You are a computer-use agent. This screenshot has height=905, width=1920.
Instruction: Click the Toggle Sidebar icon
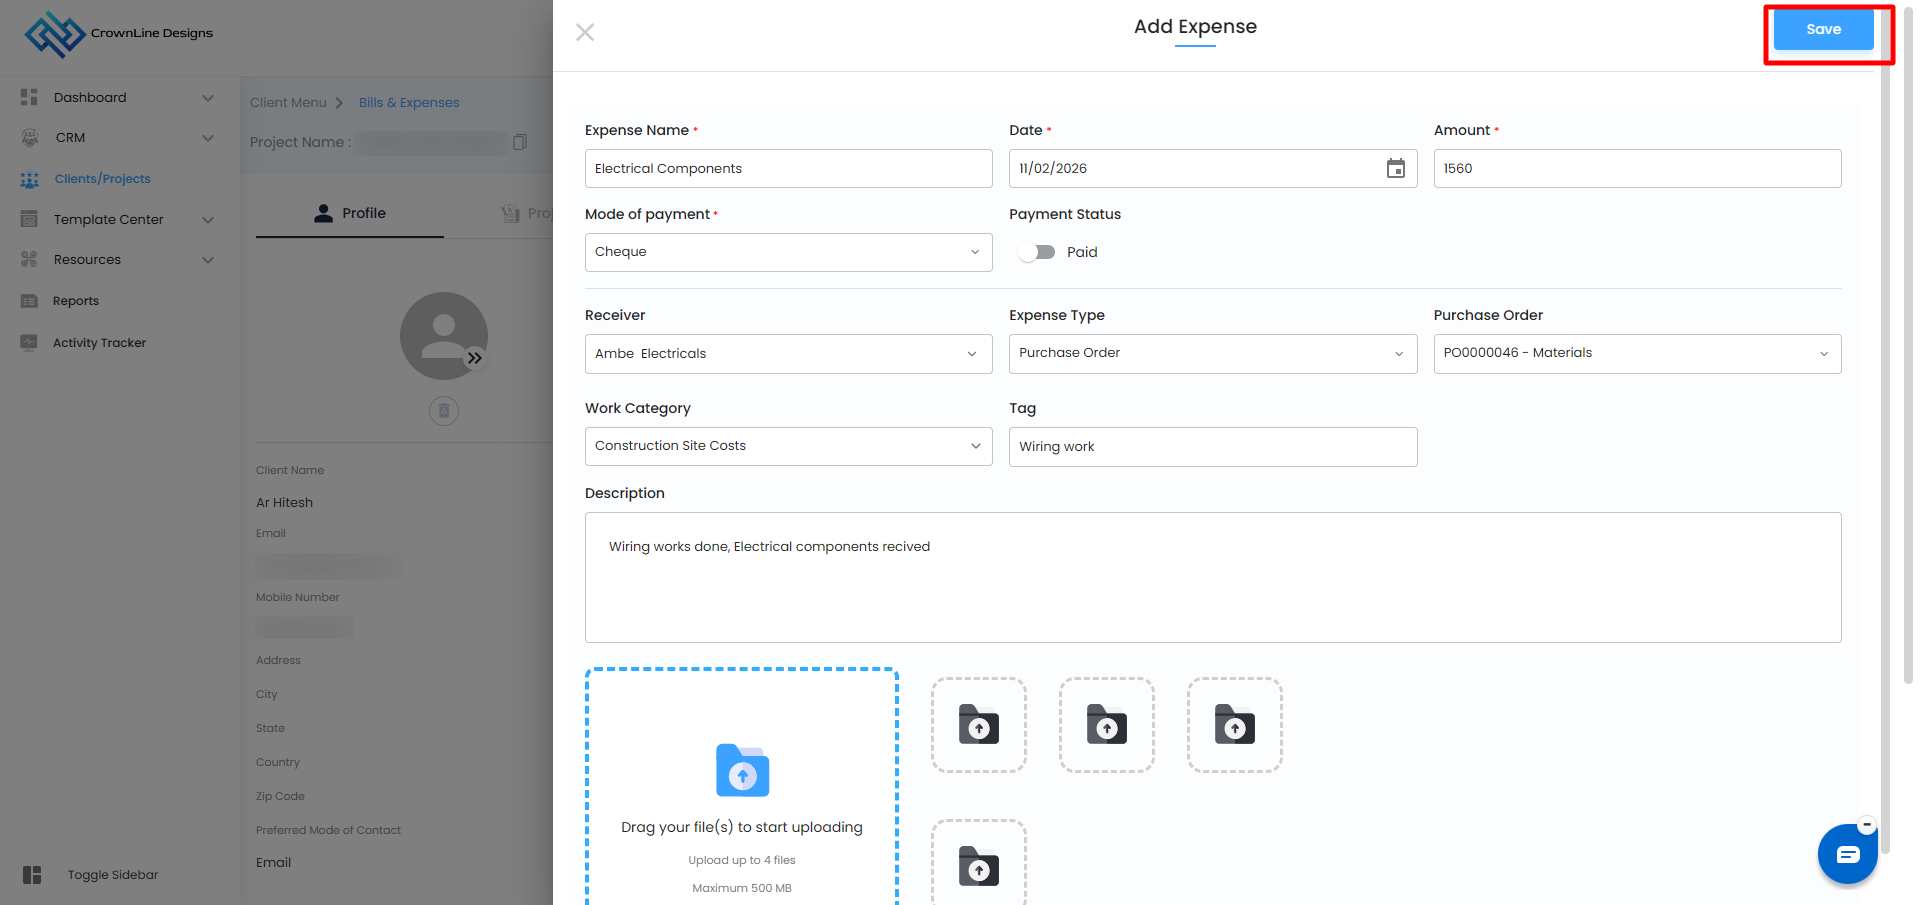click(x=32, y=875)
